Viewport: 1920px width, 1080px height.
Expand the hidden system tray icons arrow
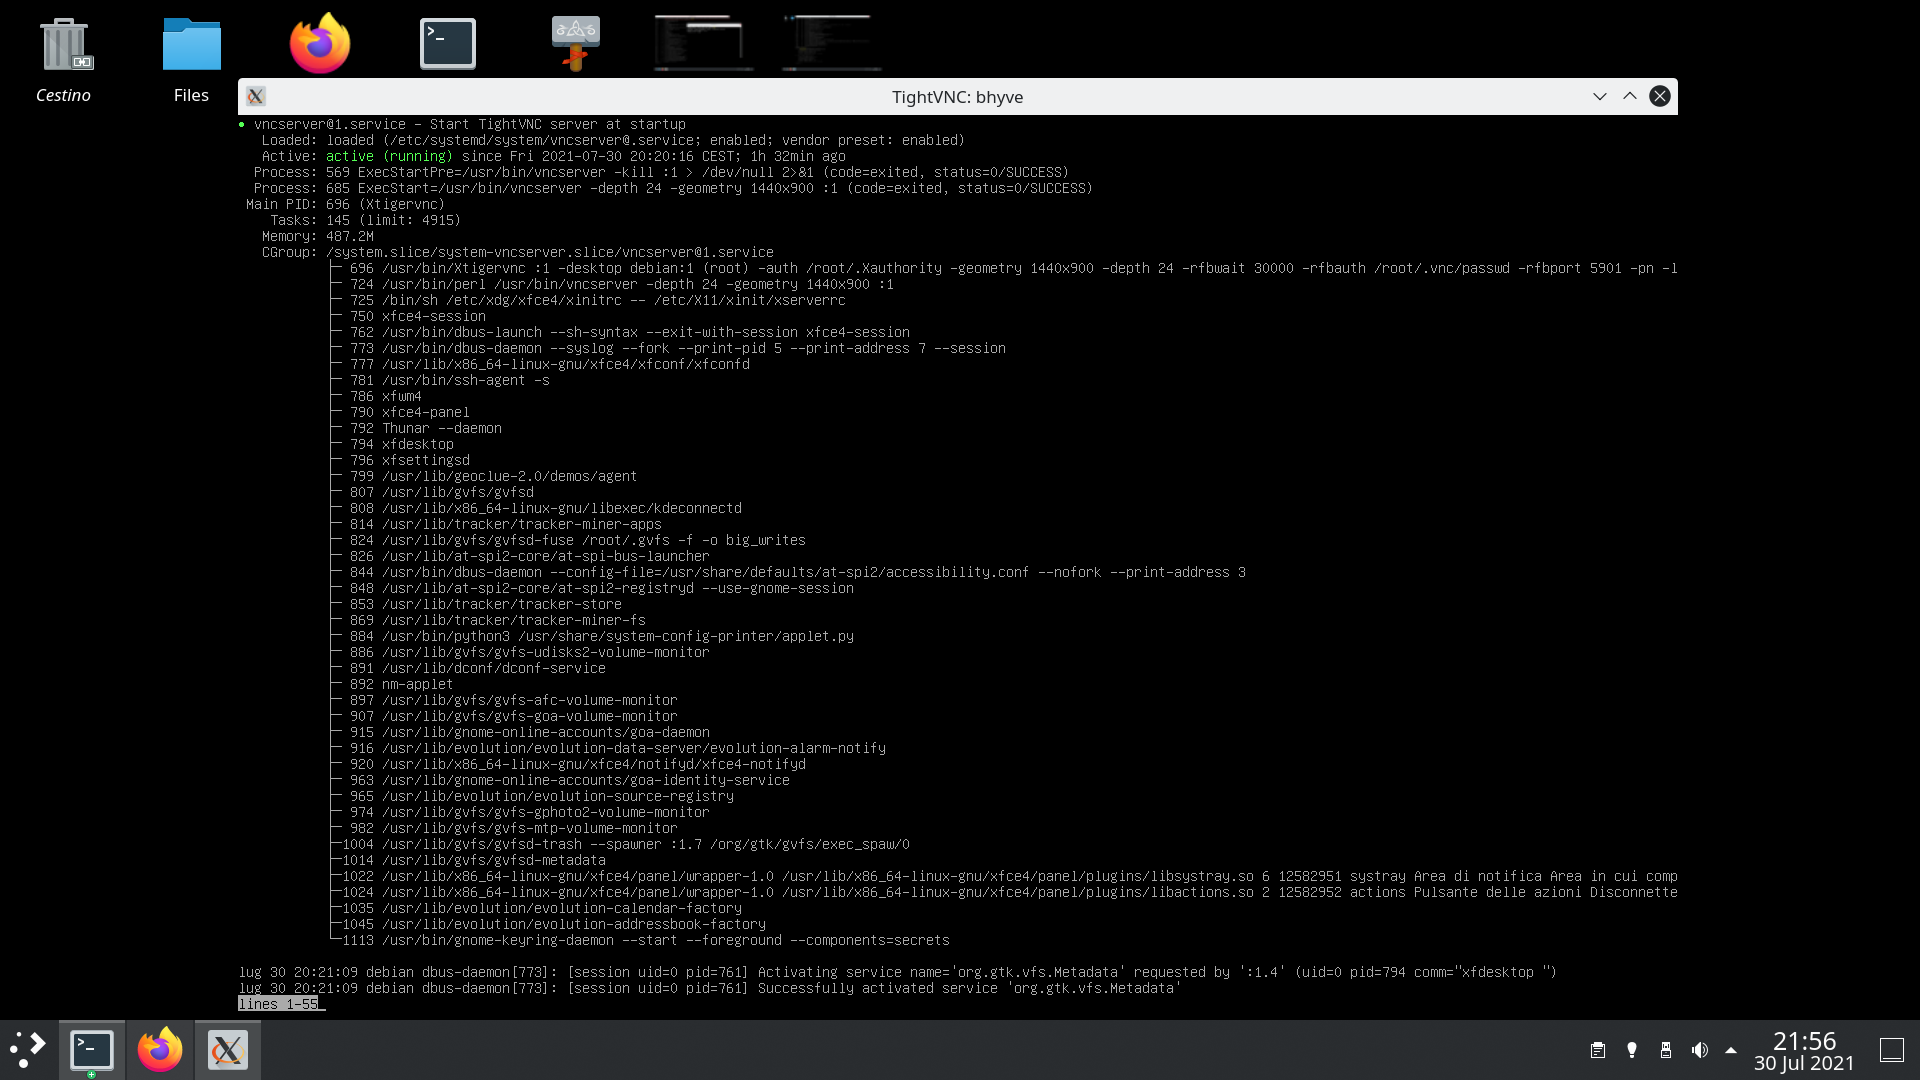tap(1731, 1050)
